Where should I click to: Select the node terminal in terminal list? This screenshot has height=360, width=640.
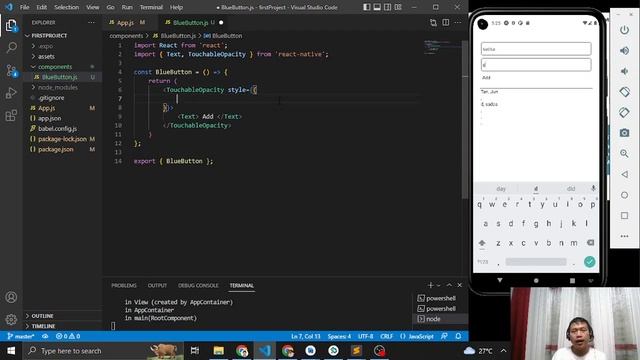pyautogui.click(x=441, y=319)
